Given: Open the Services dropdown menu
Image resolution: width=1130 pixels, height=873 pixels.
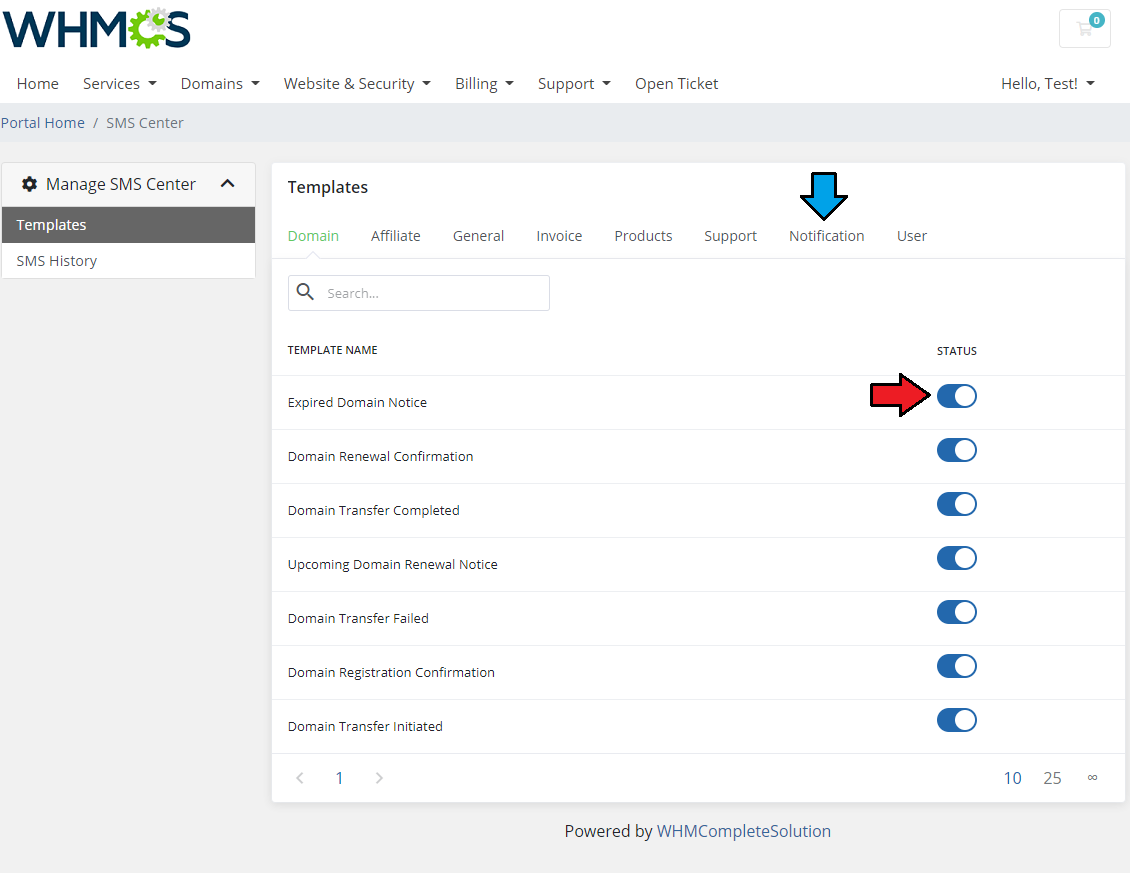Looking at the screenshot, I should [120, 84].
